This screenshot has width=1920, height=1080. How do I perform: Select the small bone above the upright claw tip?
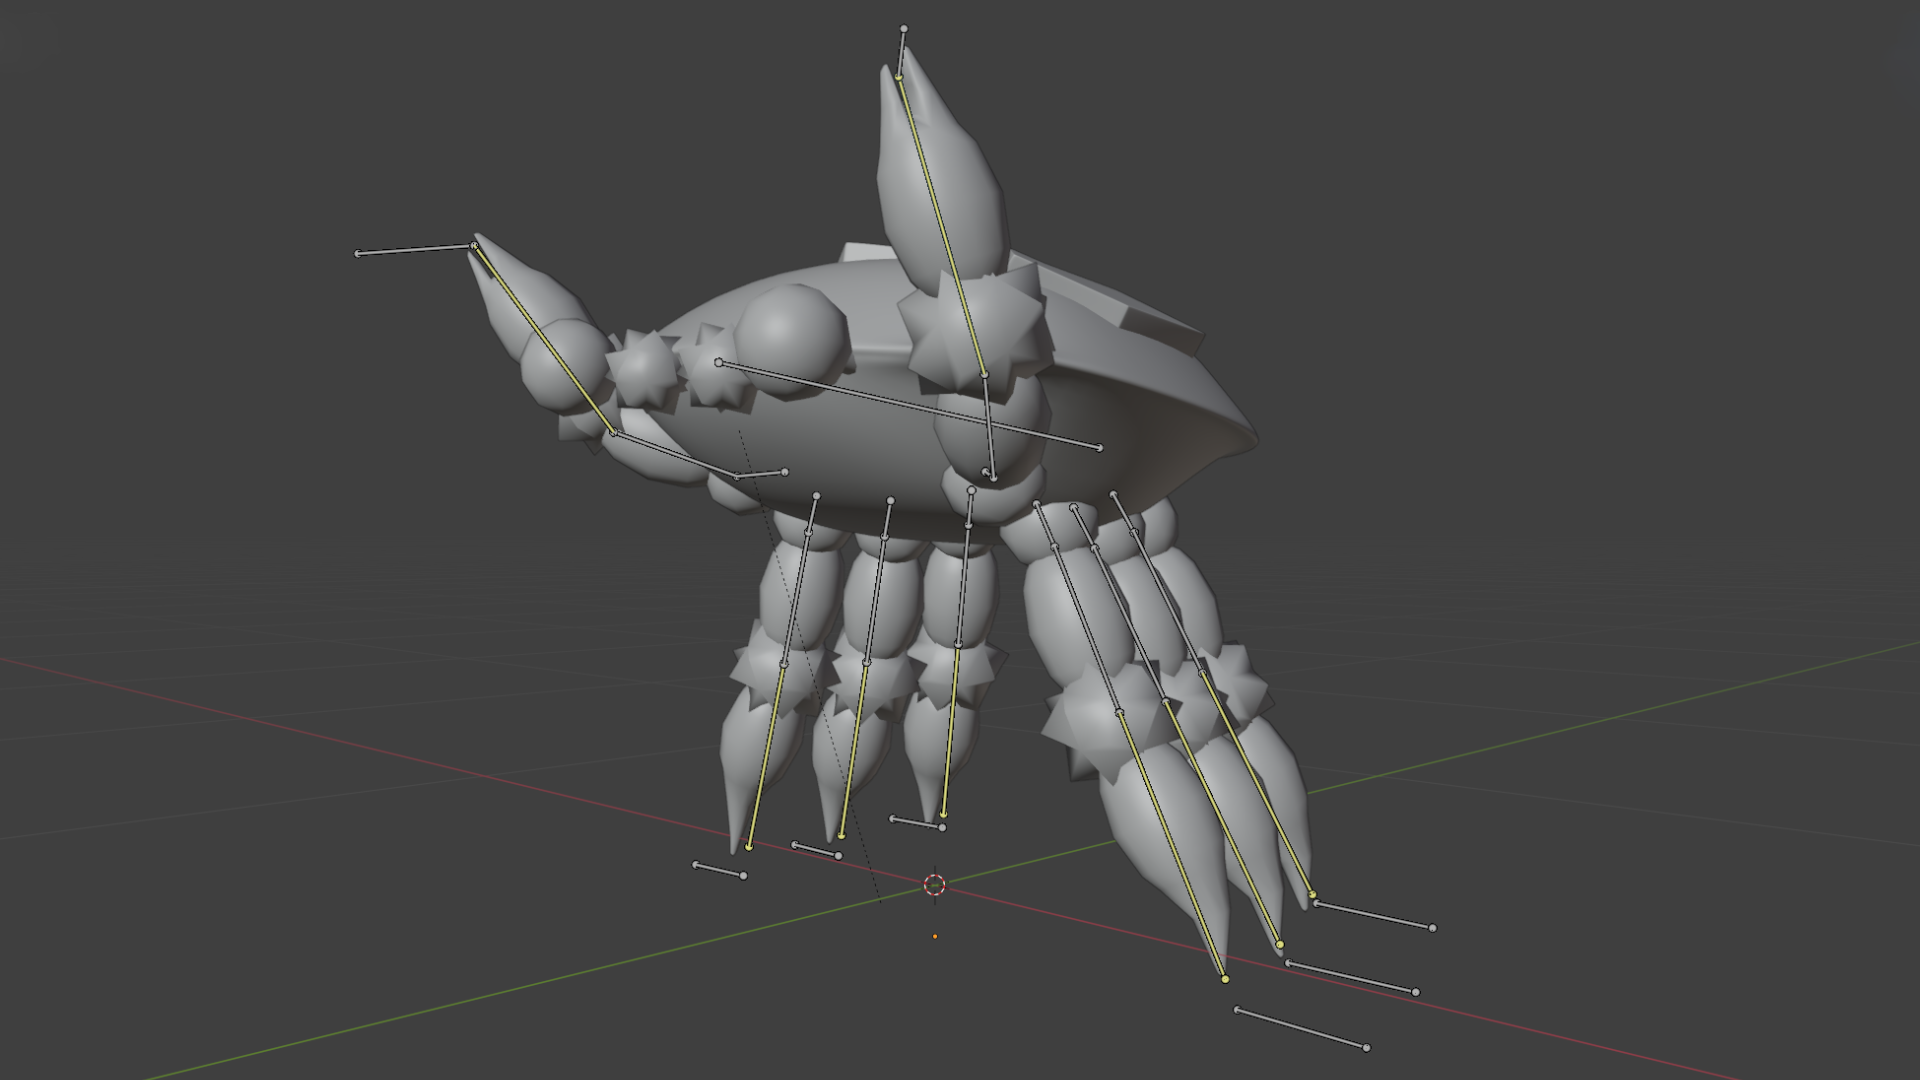tap(902, 53)
